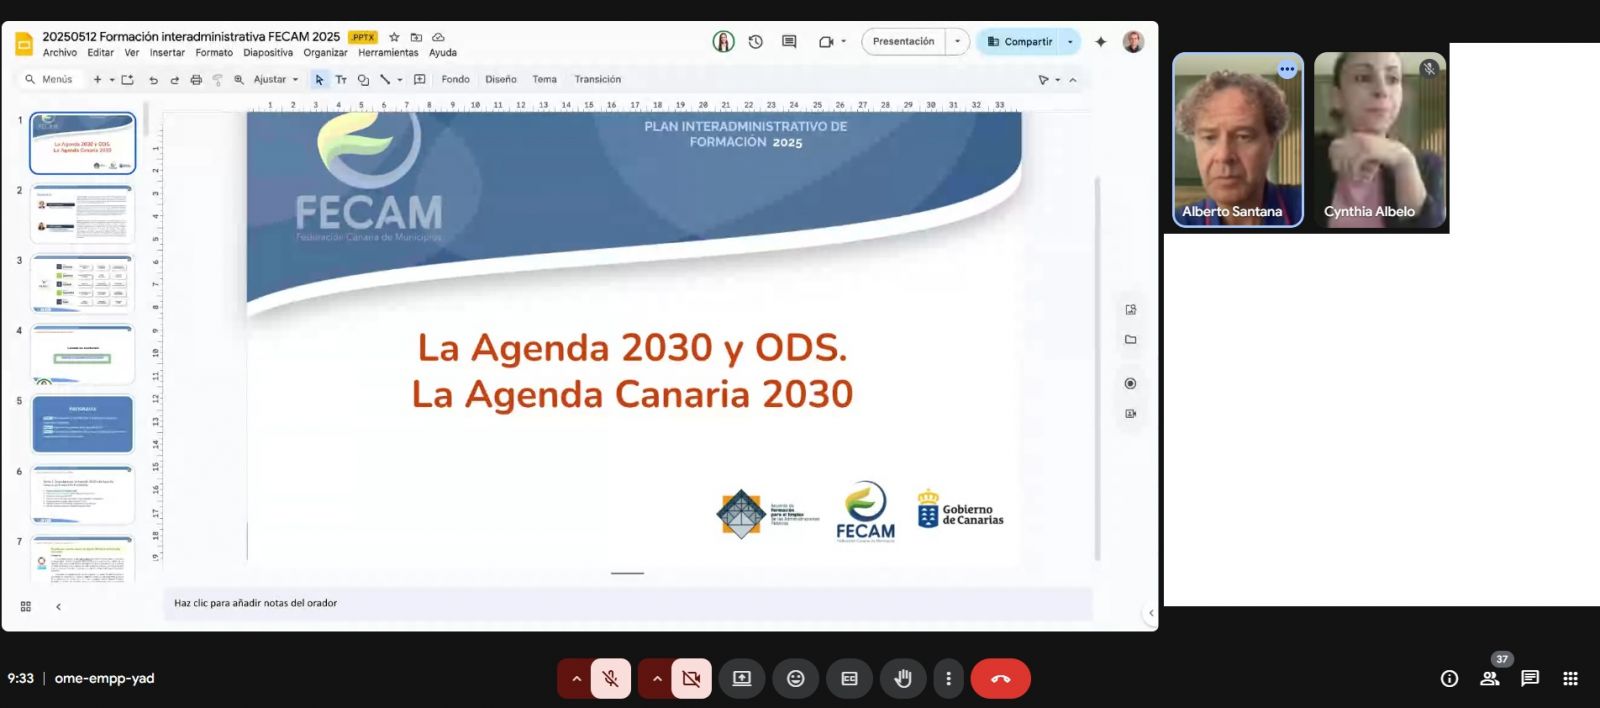This screenshot has height=708, width=1600.
Task: Toggle closed captions in the meeting
Action: point(849,678)
